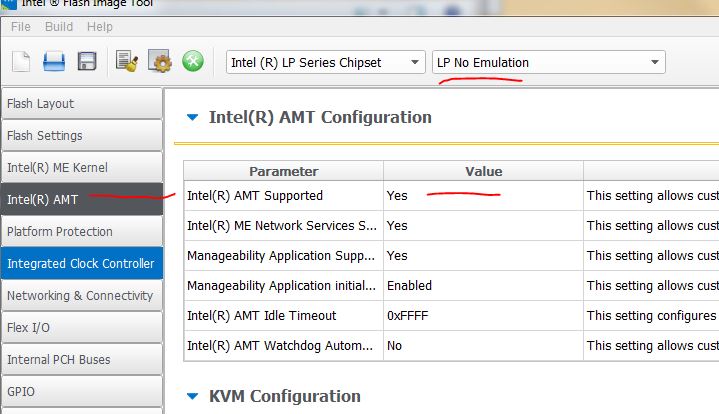Click the No value for AMT Watchdog

click(x=483, y=346)
